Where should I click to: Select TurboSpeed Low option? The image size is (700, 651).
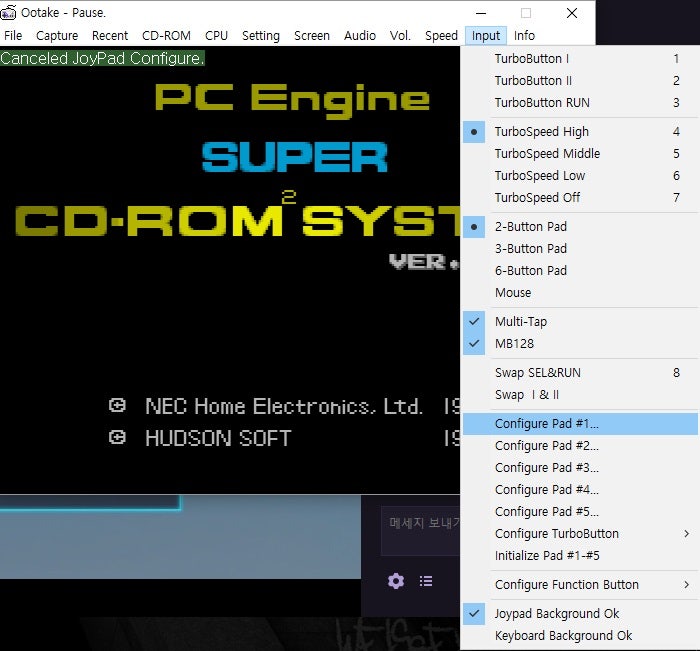pyautogui.click(x=580, y=175)
